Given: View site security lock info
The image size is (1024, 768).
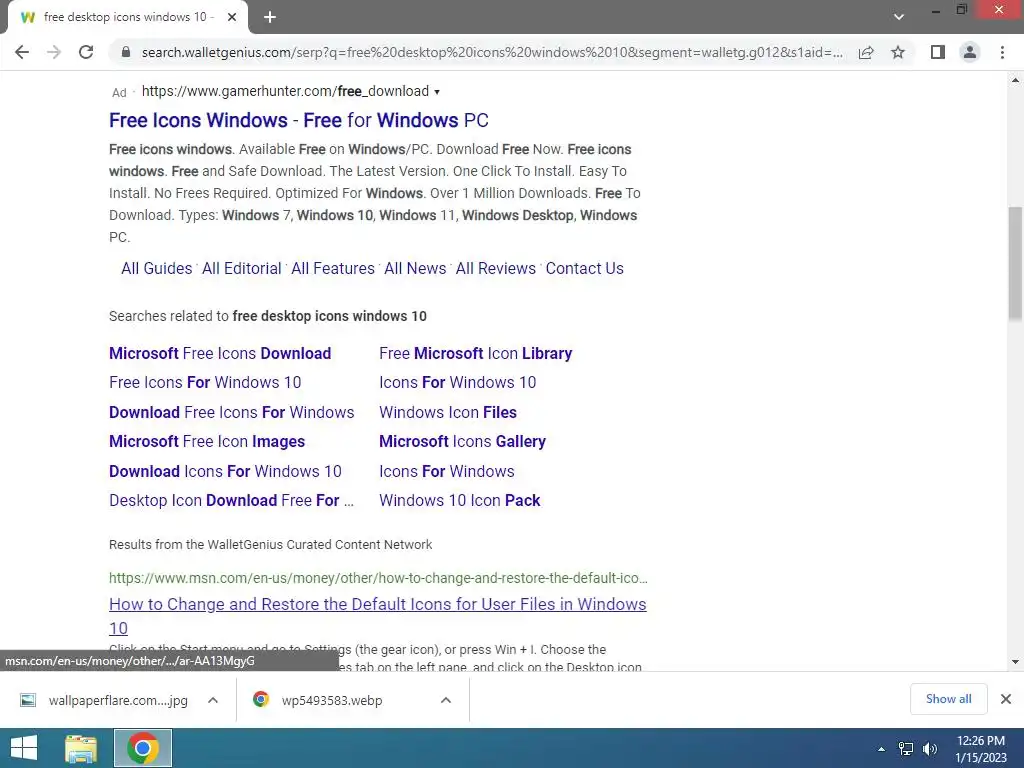Looking at the screenshot, I should 126,52.
